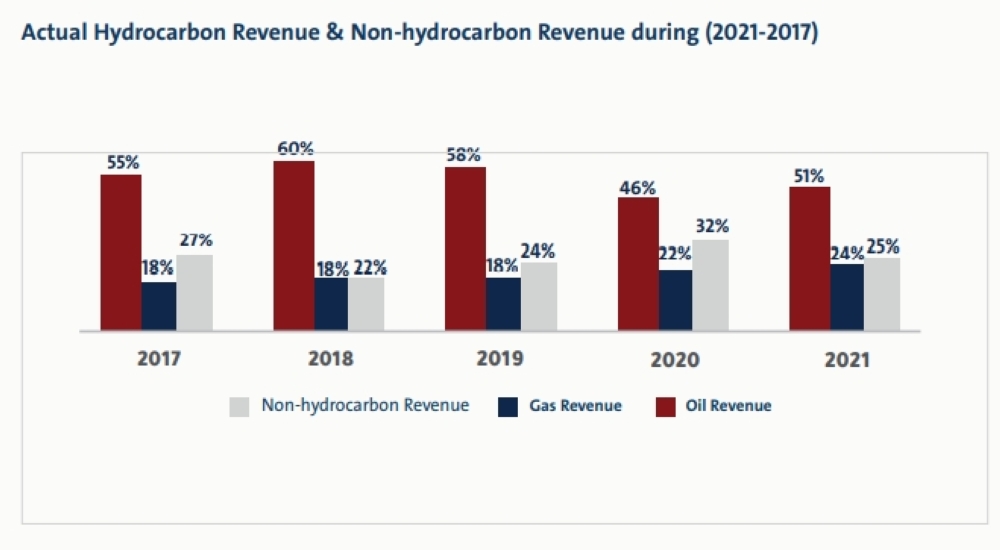1000x550 pixels.
Task: Select the 2019 Non-hydrocarbon Revenue bar
Action: point(539,297)
